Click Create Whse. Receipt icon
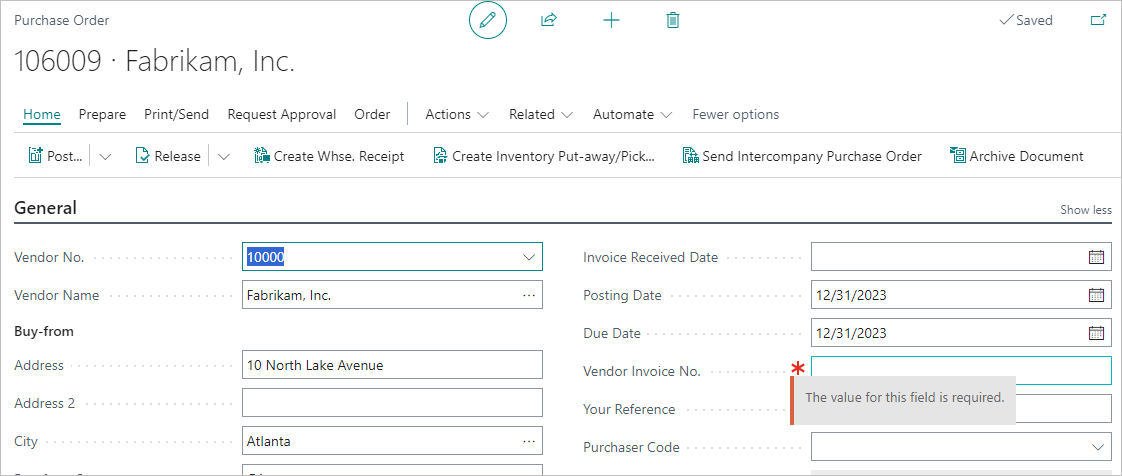Screen dimensions: 1122x476 click(x=262, y=155)
